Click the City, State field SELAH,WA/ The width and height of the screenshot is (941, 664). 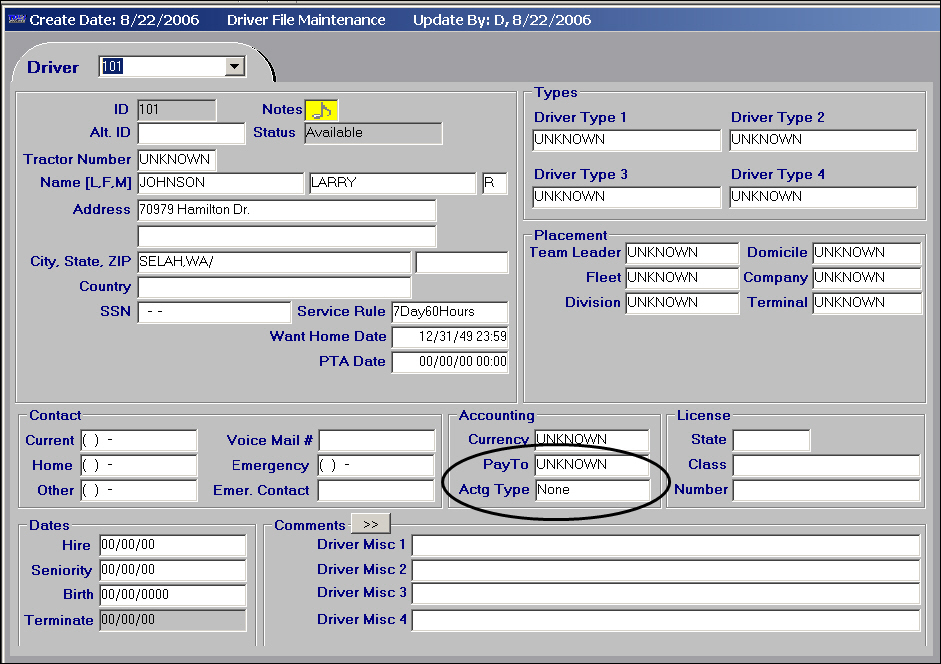click(x=274, y=262)
